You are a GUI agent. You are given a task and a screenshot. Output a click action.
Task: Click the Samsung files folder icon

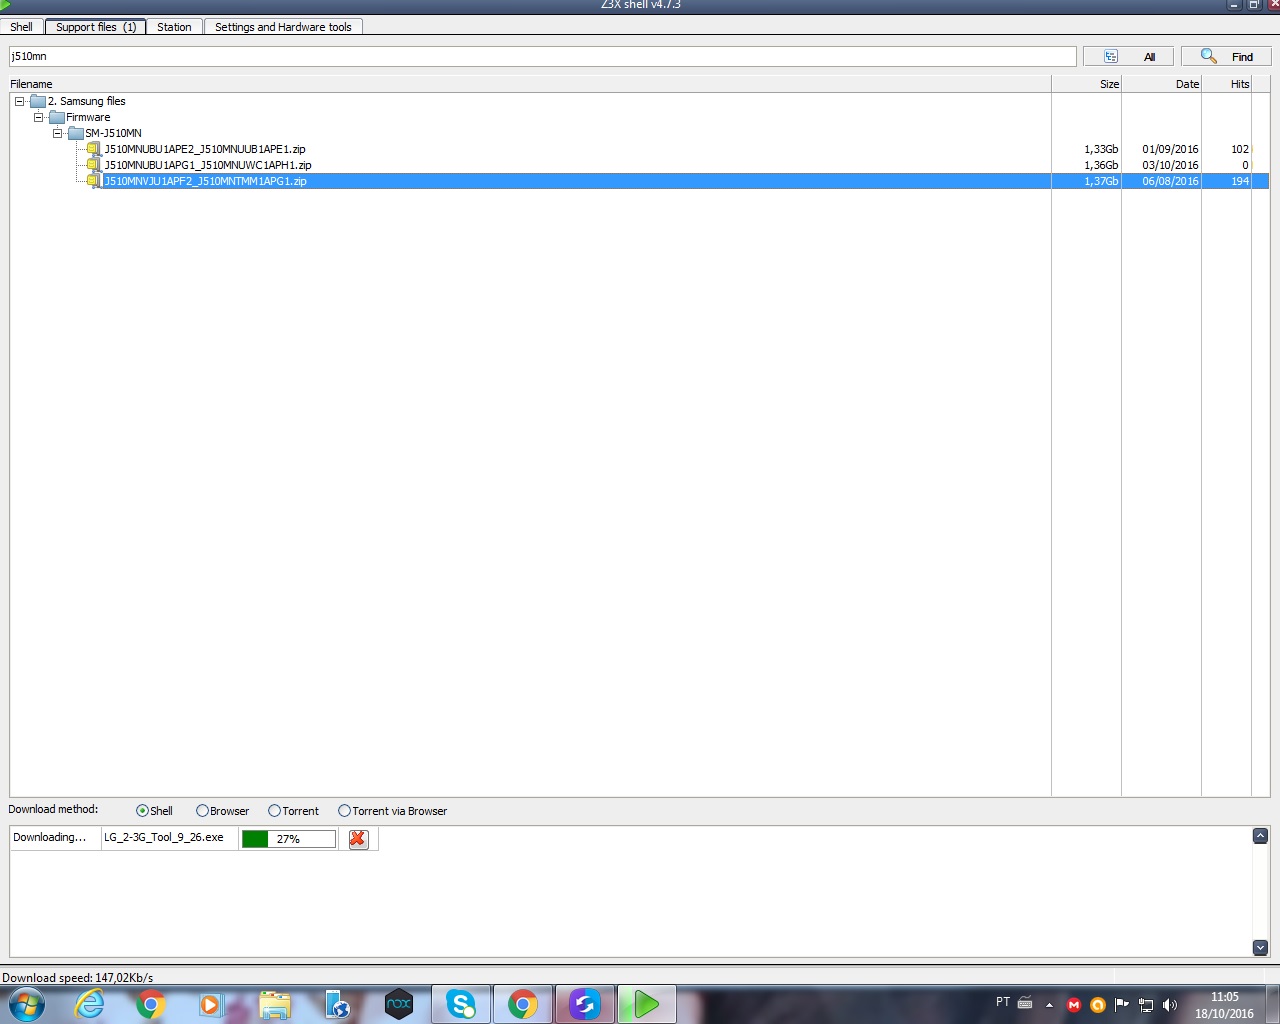tap(38, 101)
